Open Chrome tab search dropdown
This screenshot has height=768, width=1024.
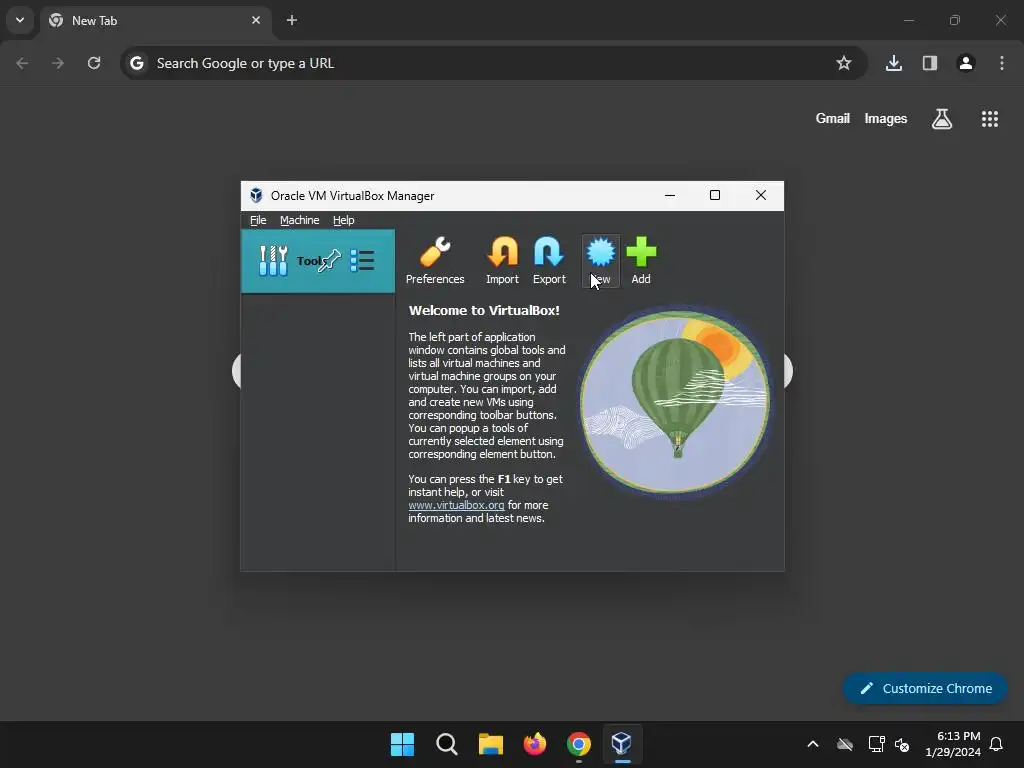(20, 20)
